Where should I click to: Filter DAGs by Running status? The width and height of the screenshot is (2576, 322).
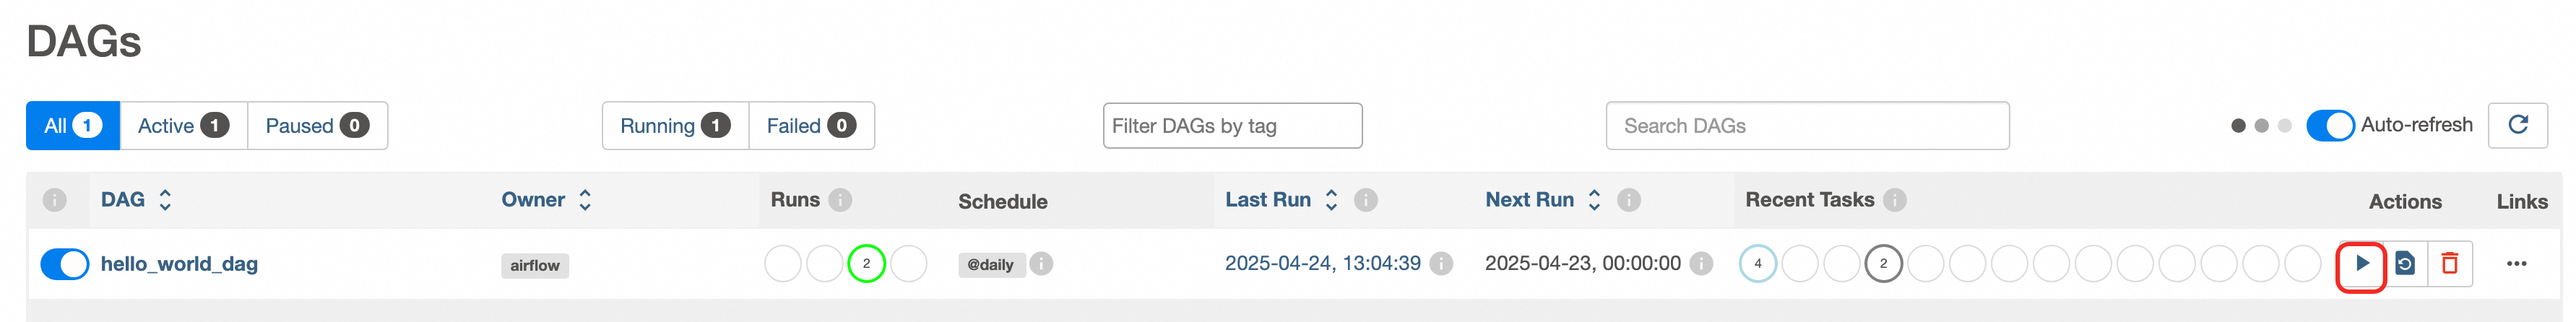point(675,126)
